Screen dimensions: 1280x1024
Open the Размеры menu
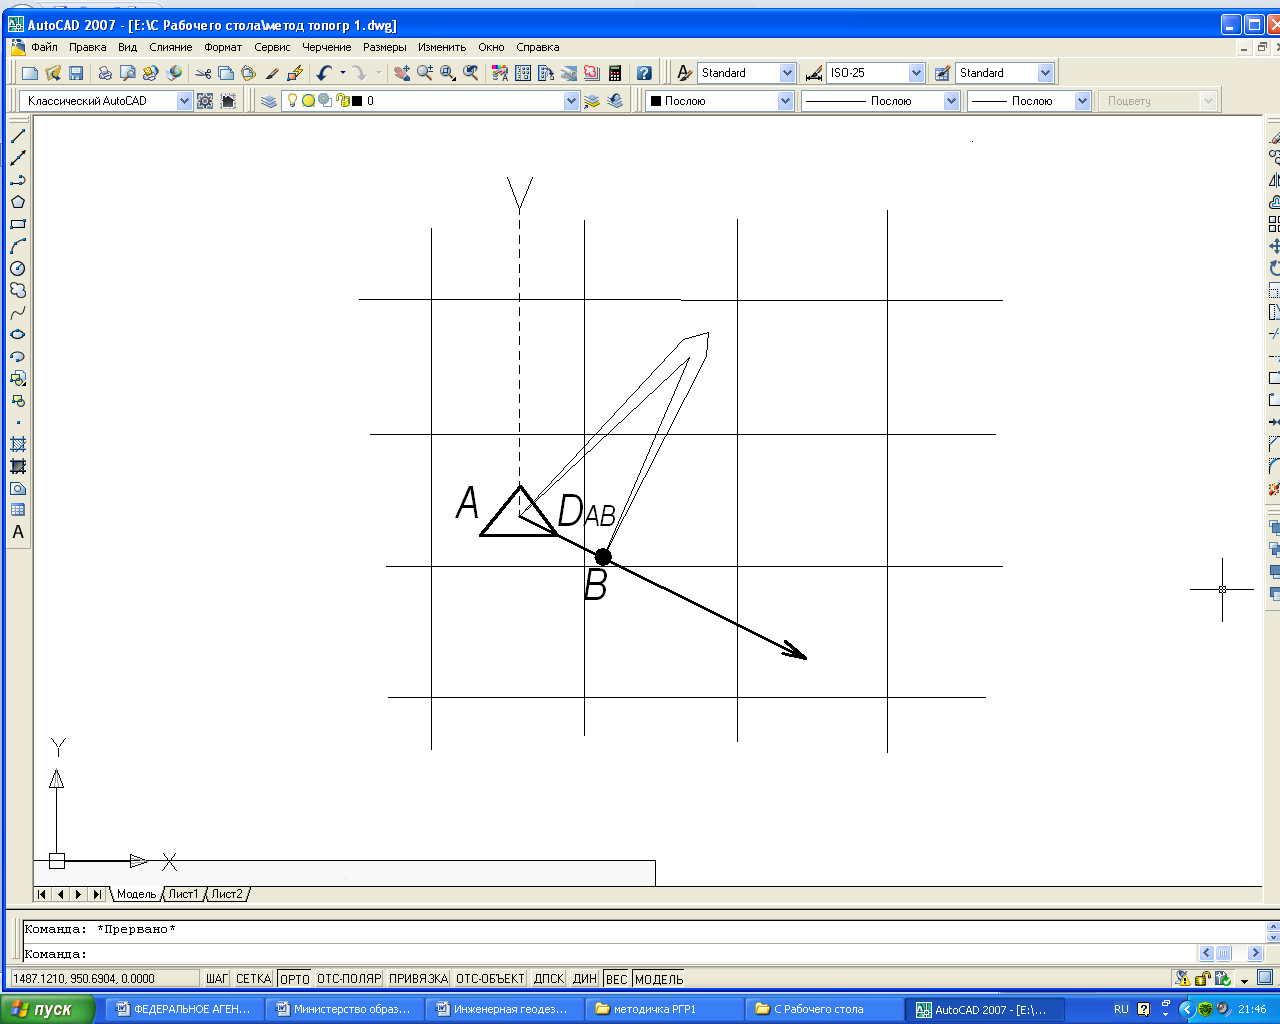coord(385,47)
